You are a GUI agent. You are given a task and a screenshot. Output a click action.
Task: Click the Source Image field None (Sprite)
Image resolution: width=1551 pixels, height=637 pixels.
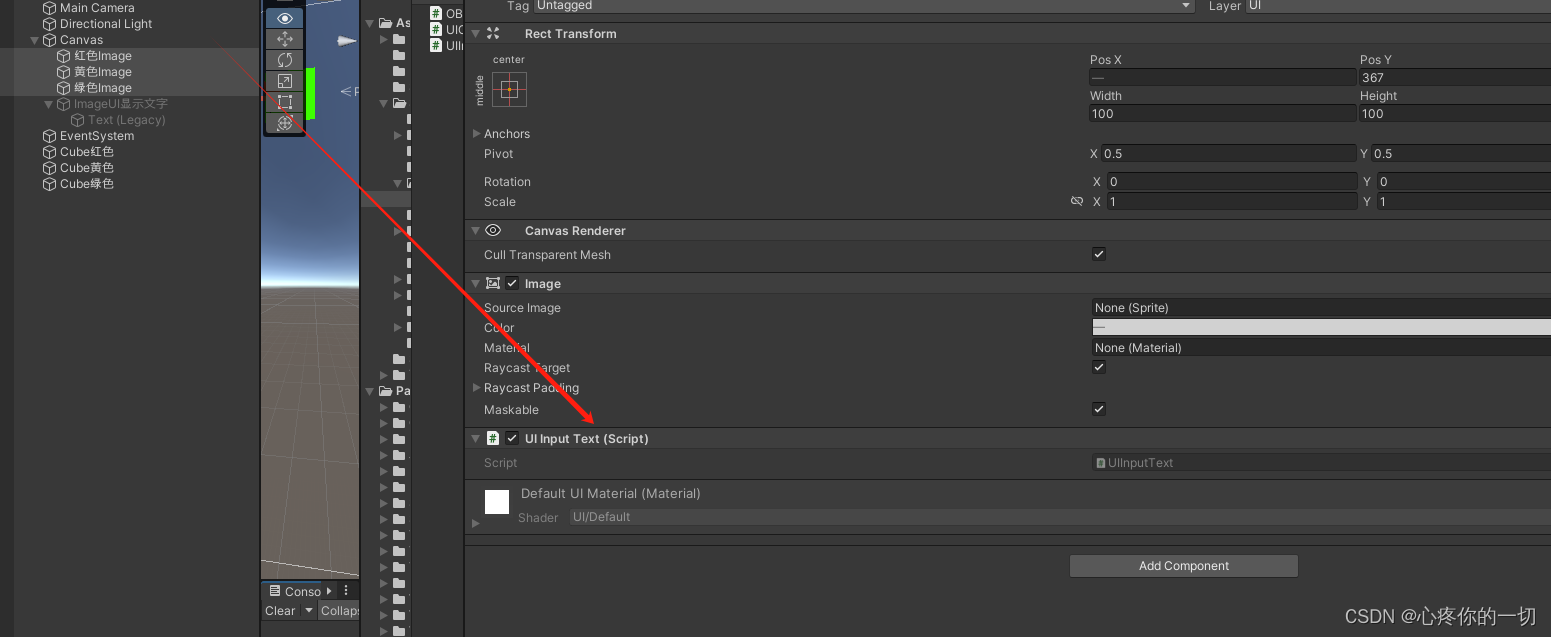pos(1321,307)
